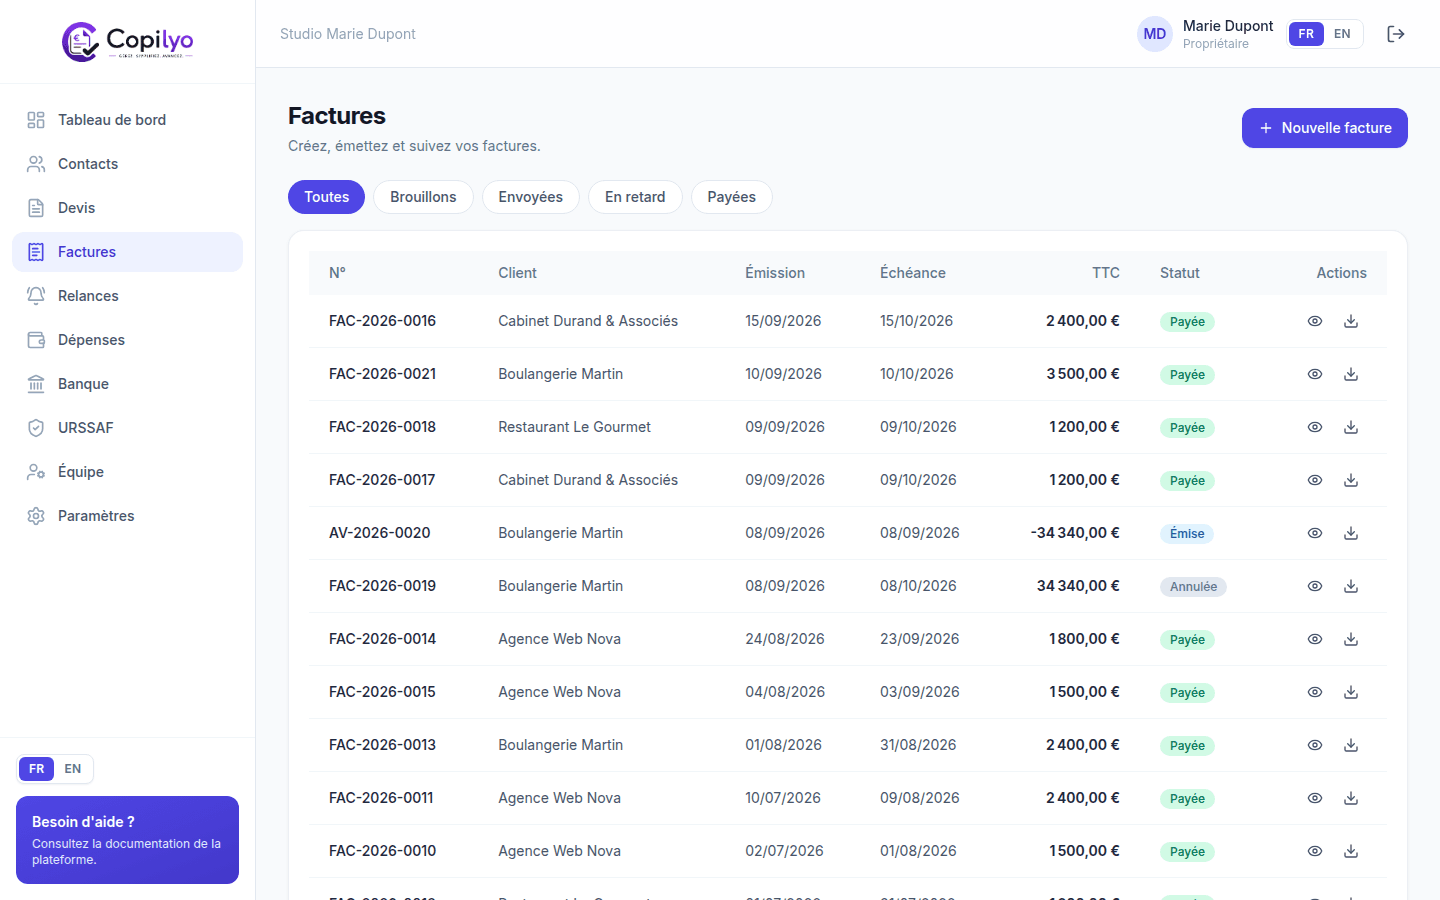View credit note AV-2026-0020 eye icon
This screenshot has height=900, width=1440.
point(1315,533)
